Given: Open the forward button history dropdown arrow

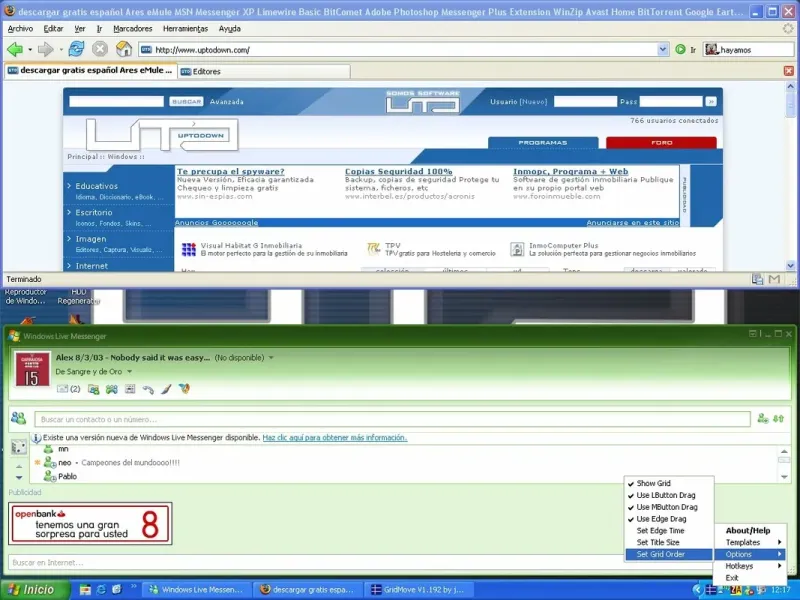Looking at the screenshot, I should [x=61, y=49].
